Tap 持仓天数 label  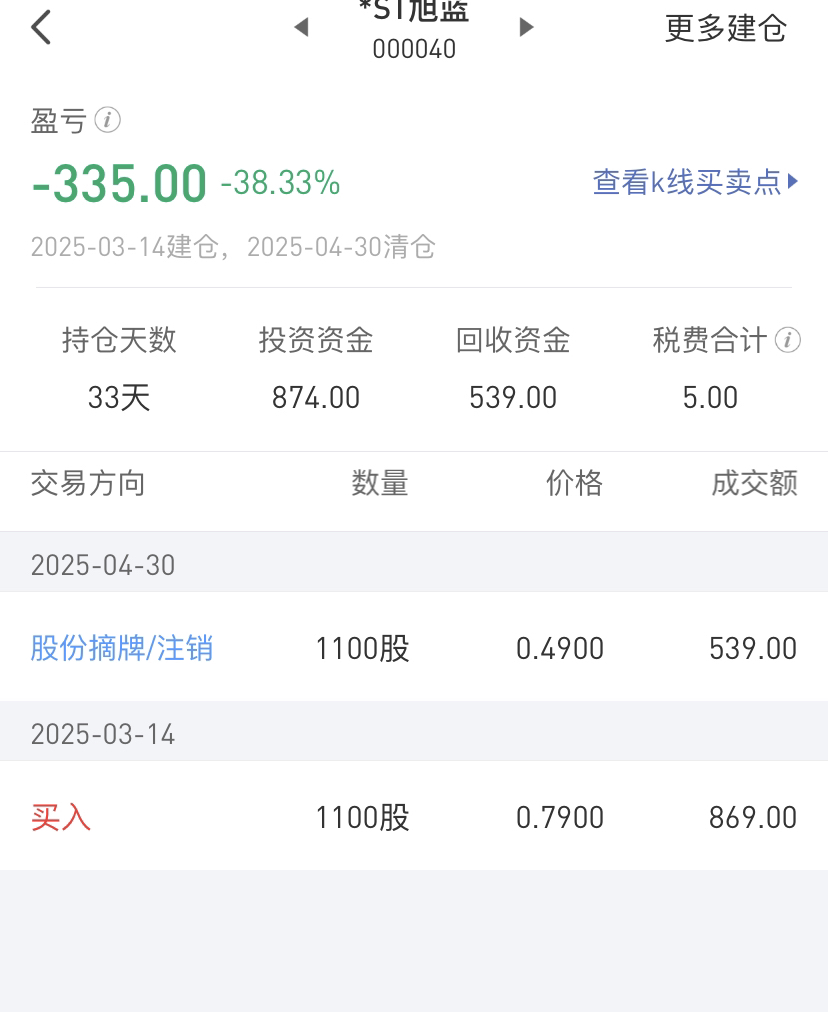coord(119,340)
